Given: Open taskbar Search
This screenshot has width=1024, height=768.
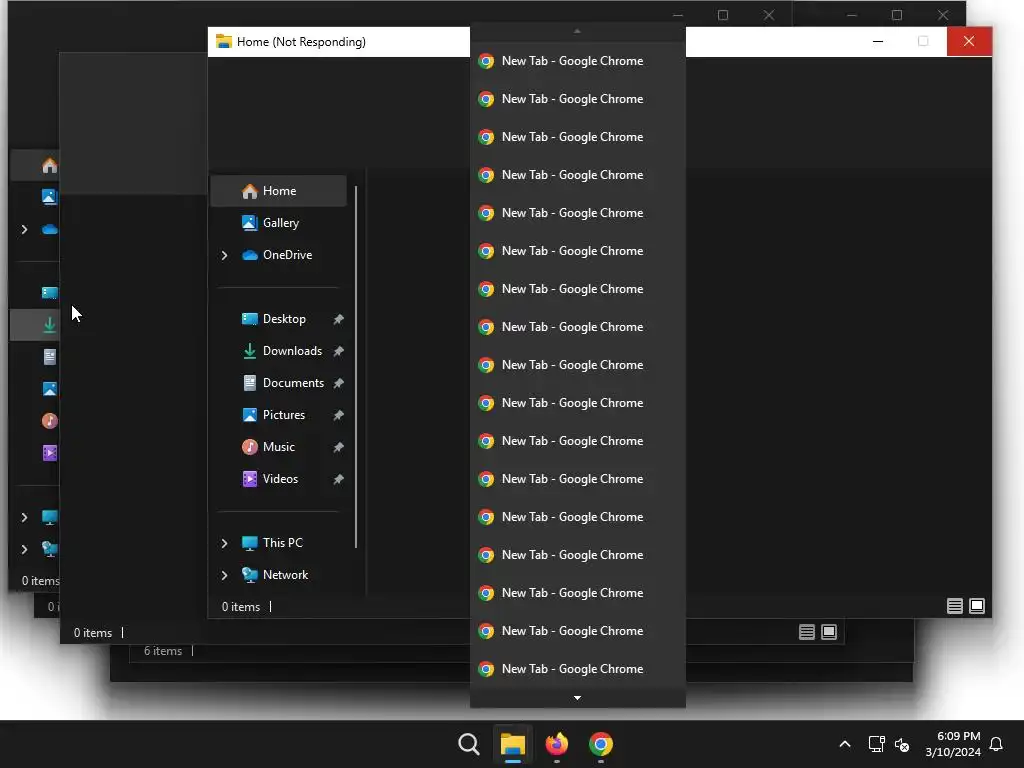Looking at the screenshot, I should tap(469, 744).
